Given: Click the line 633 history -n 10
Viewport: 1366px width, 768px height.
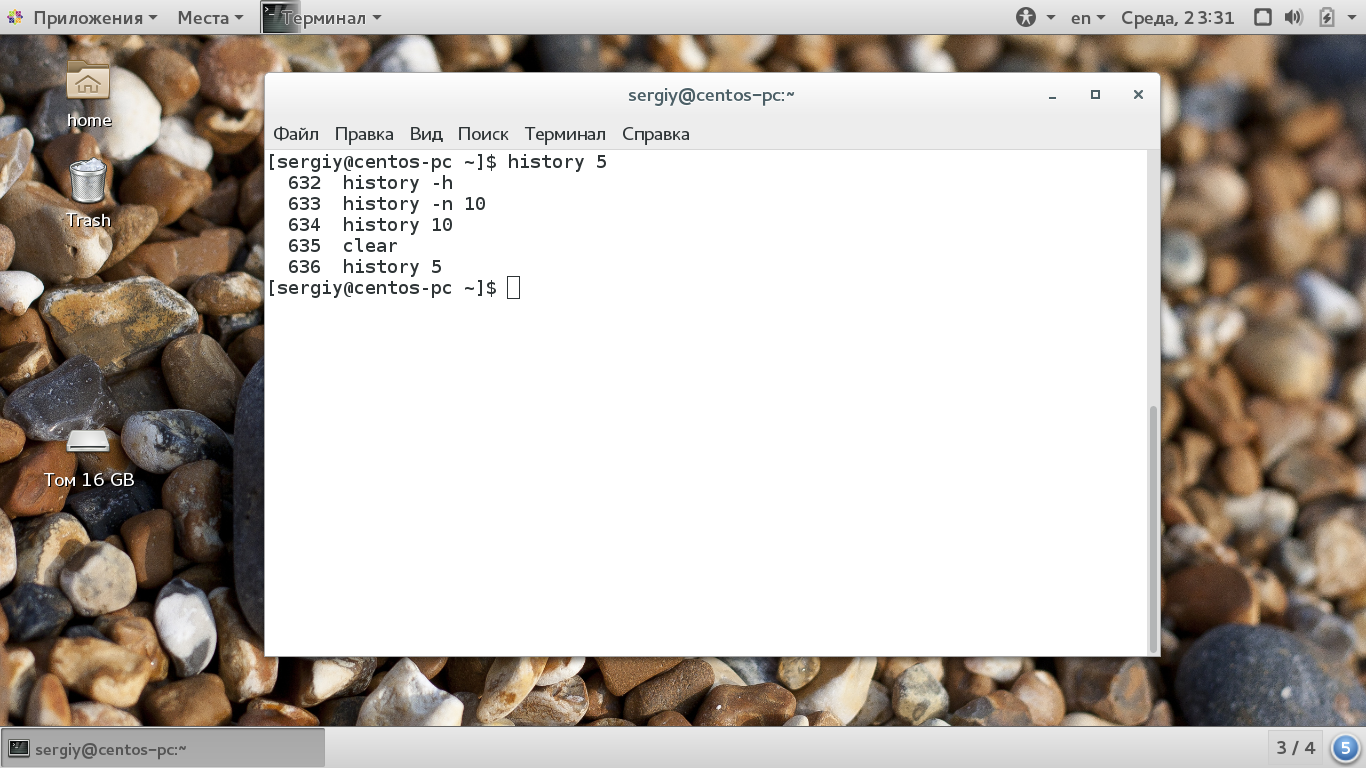Looking at the screenshot, I should [x=386, y=204].
